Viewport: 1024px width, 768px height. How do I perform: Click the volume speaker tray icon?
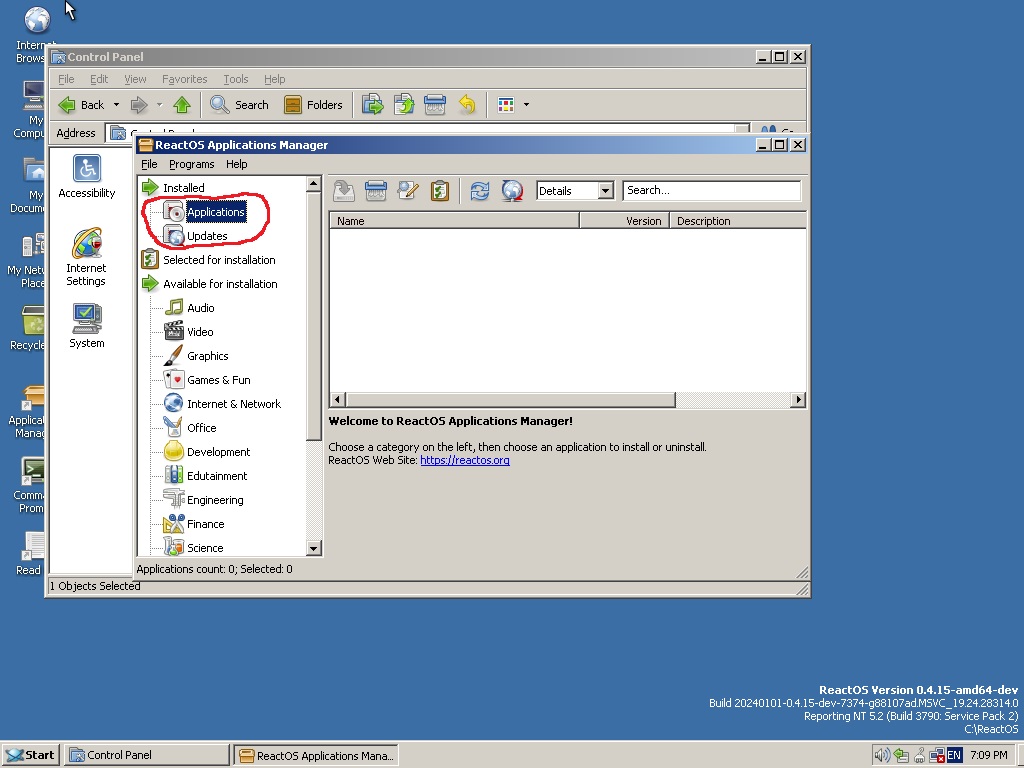(x=882, y=756)
